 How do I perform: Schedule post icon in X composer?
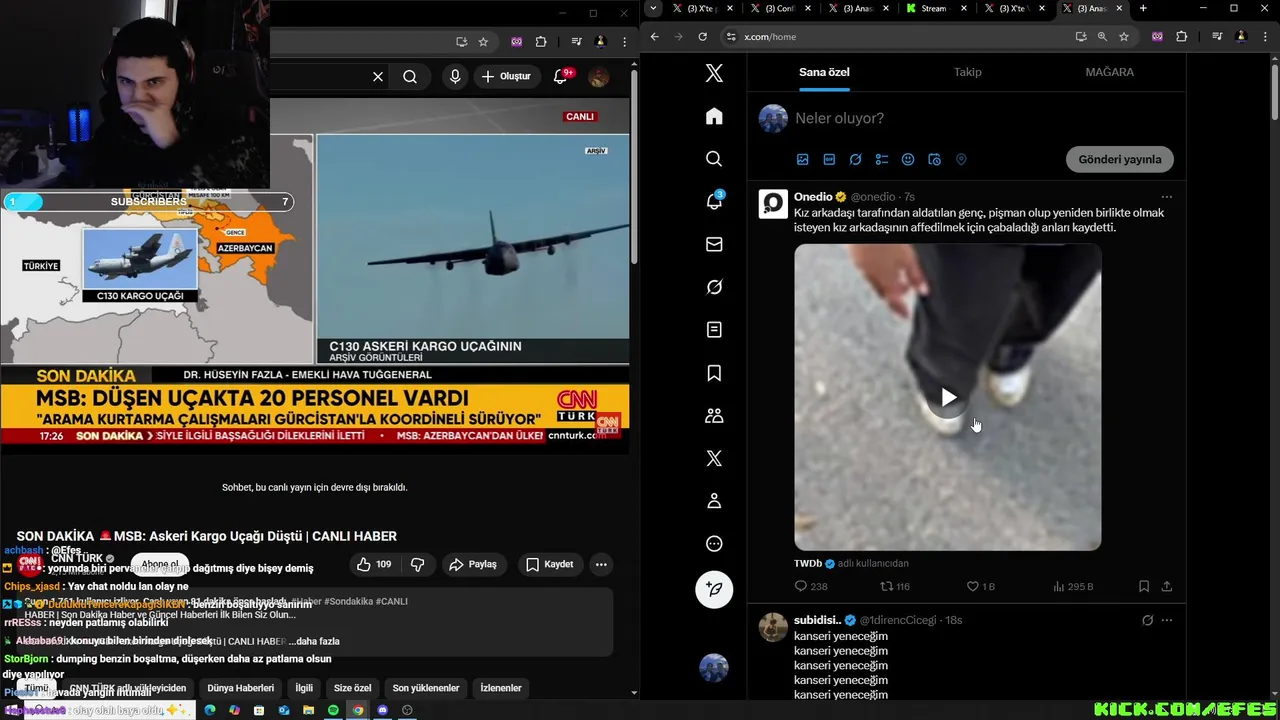pyautogui.click(x=934, y=159)
